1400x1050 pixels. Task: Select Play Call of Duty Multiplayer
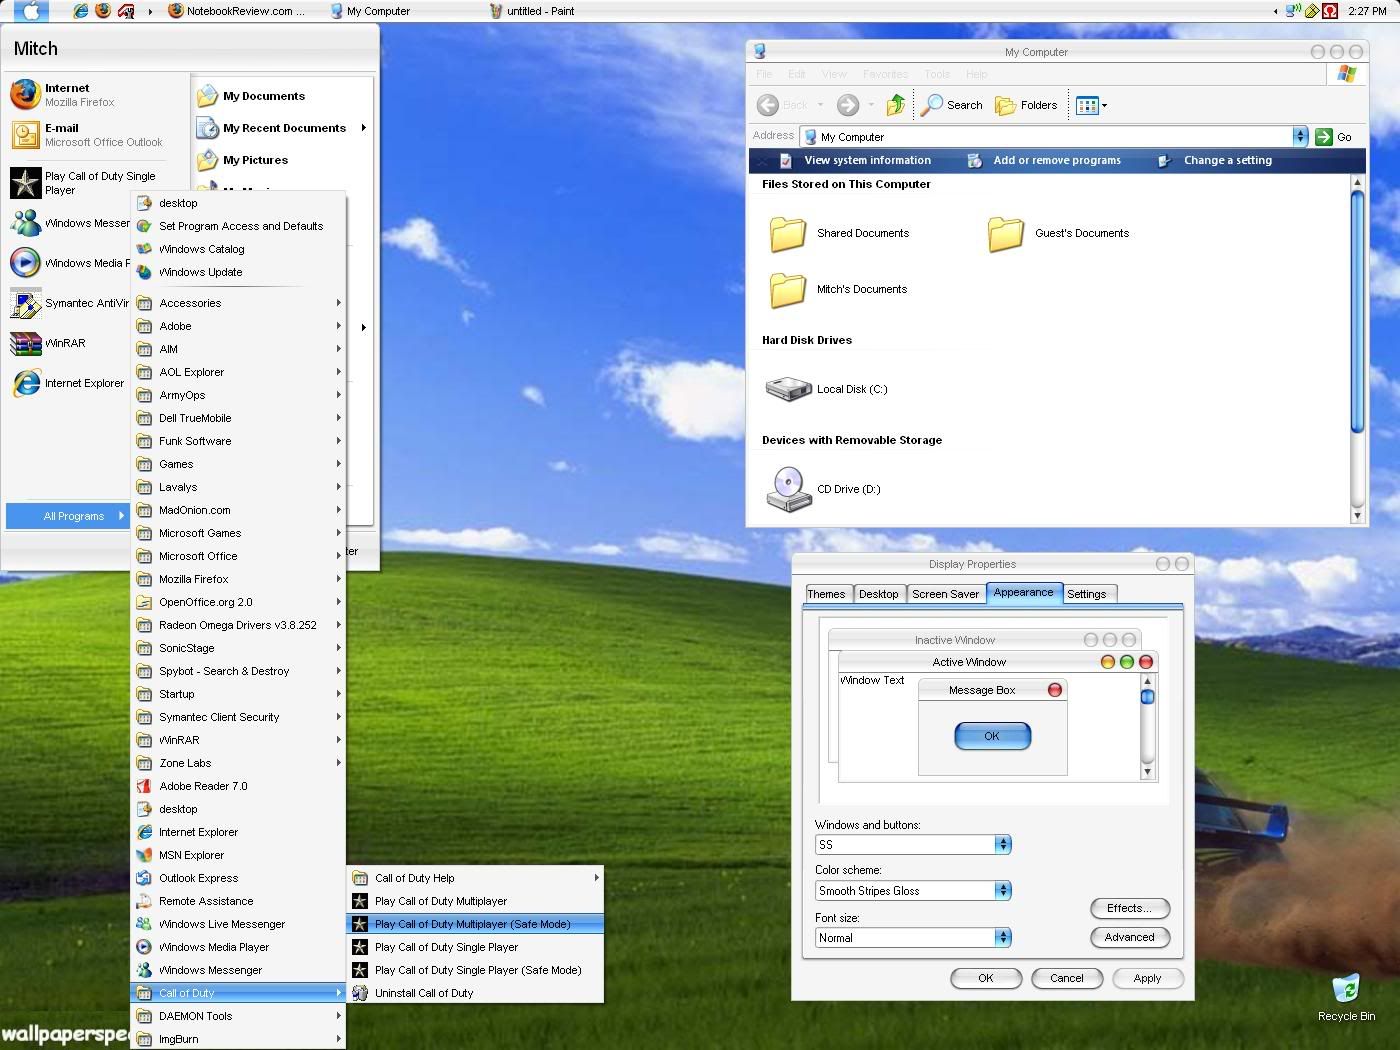pos(475,901)
